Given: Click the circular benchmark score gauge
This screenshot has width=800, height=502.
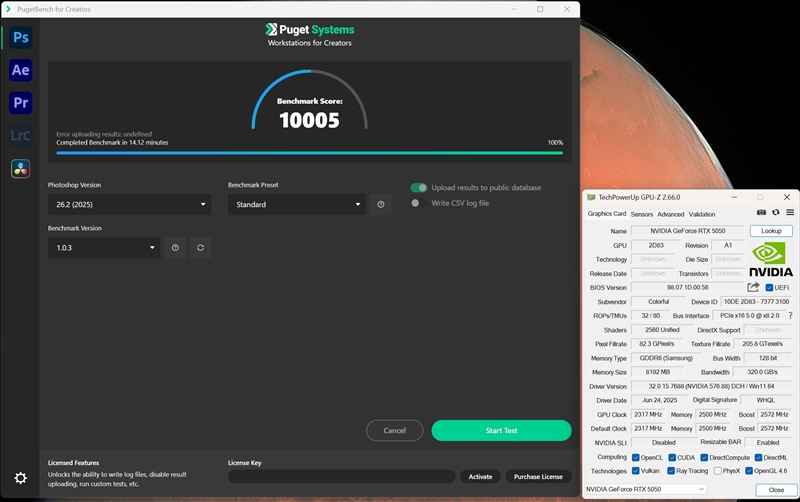Looking at the screenshot, I should coord(310,99).
